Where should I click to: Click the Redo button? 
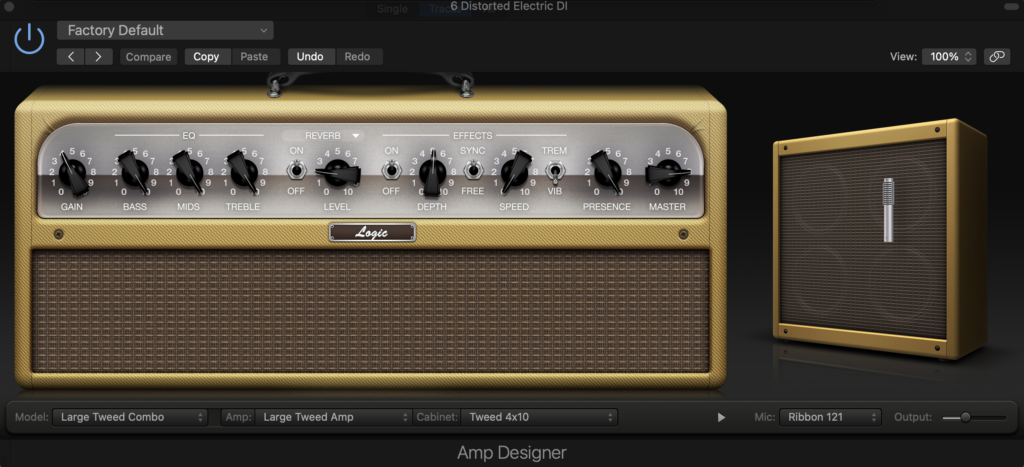357,57
